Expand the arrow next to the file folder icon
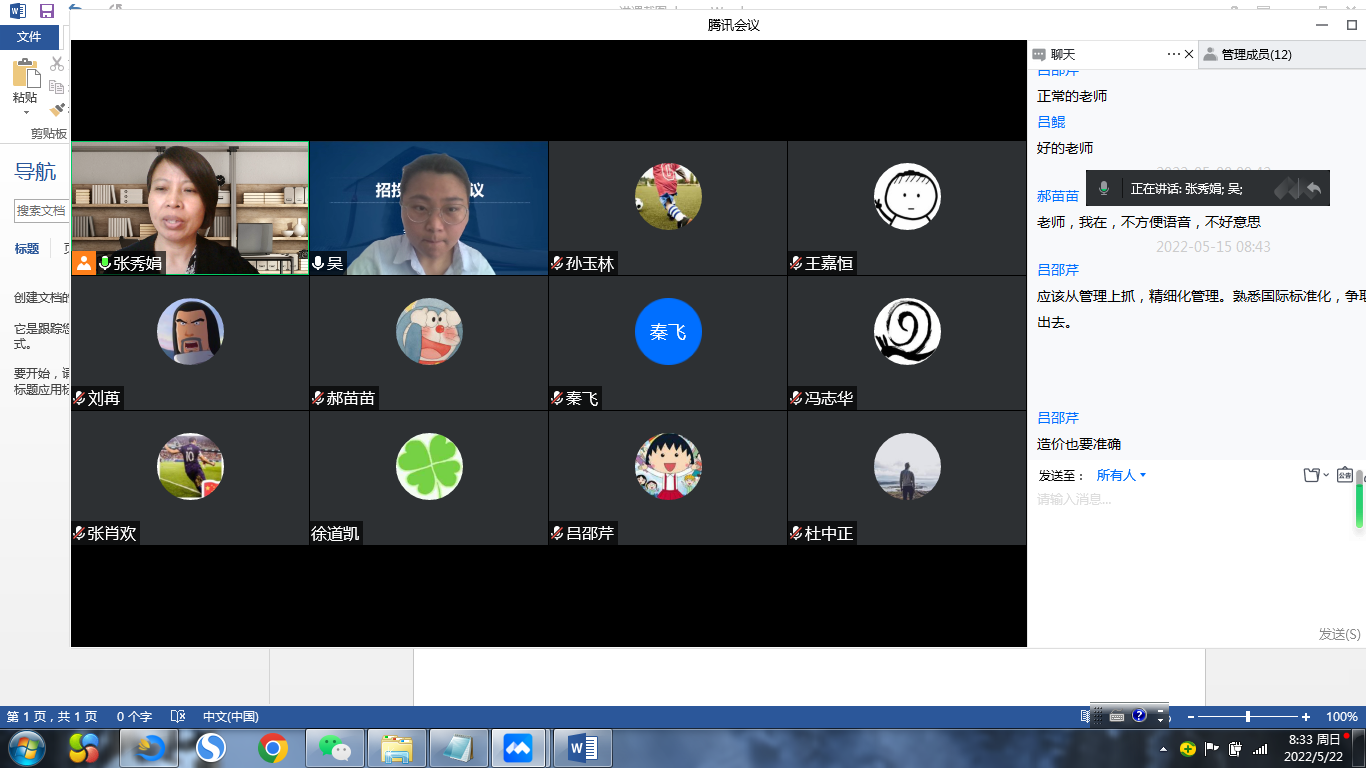Viewport: 1366px width, 768px height. point(1327,475)
